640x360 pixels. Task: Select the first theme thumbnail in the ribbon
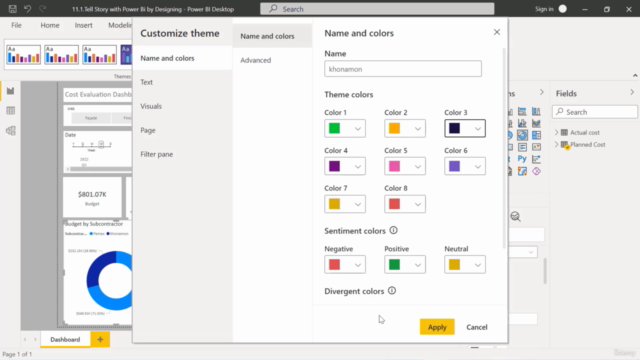(23, 55)
